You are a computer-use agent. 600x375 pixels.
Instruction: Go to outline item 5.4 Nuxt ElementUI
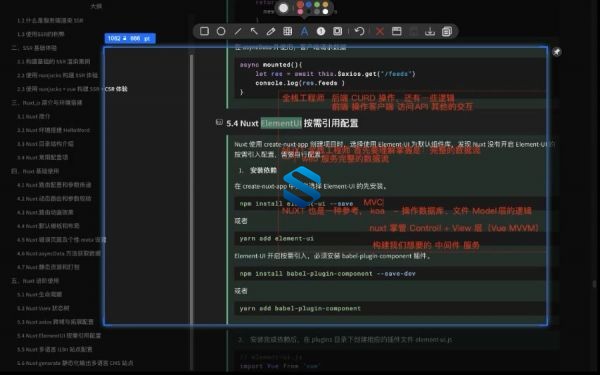(59, 336)
